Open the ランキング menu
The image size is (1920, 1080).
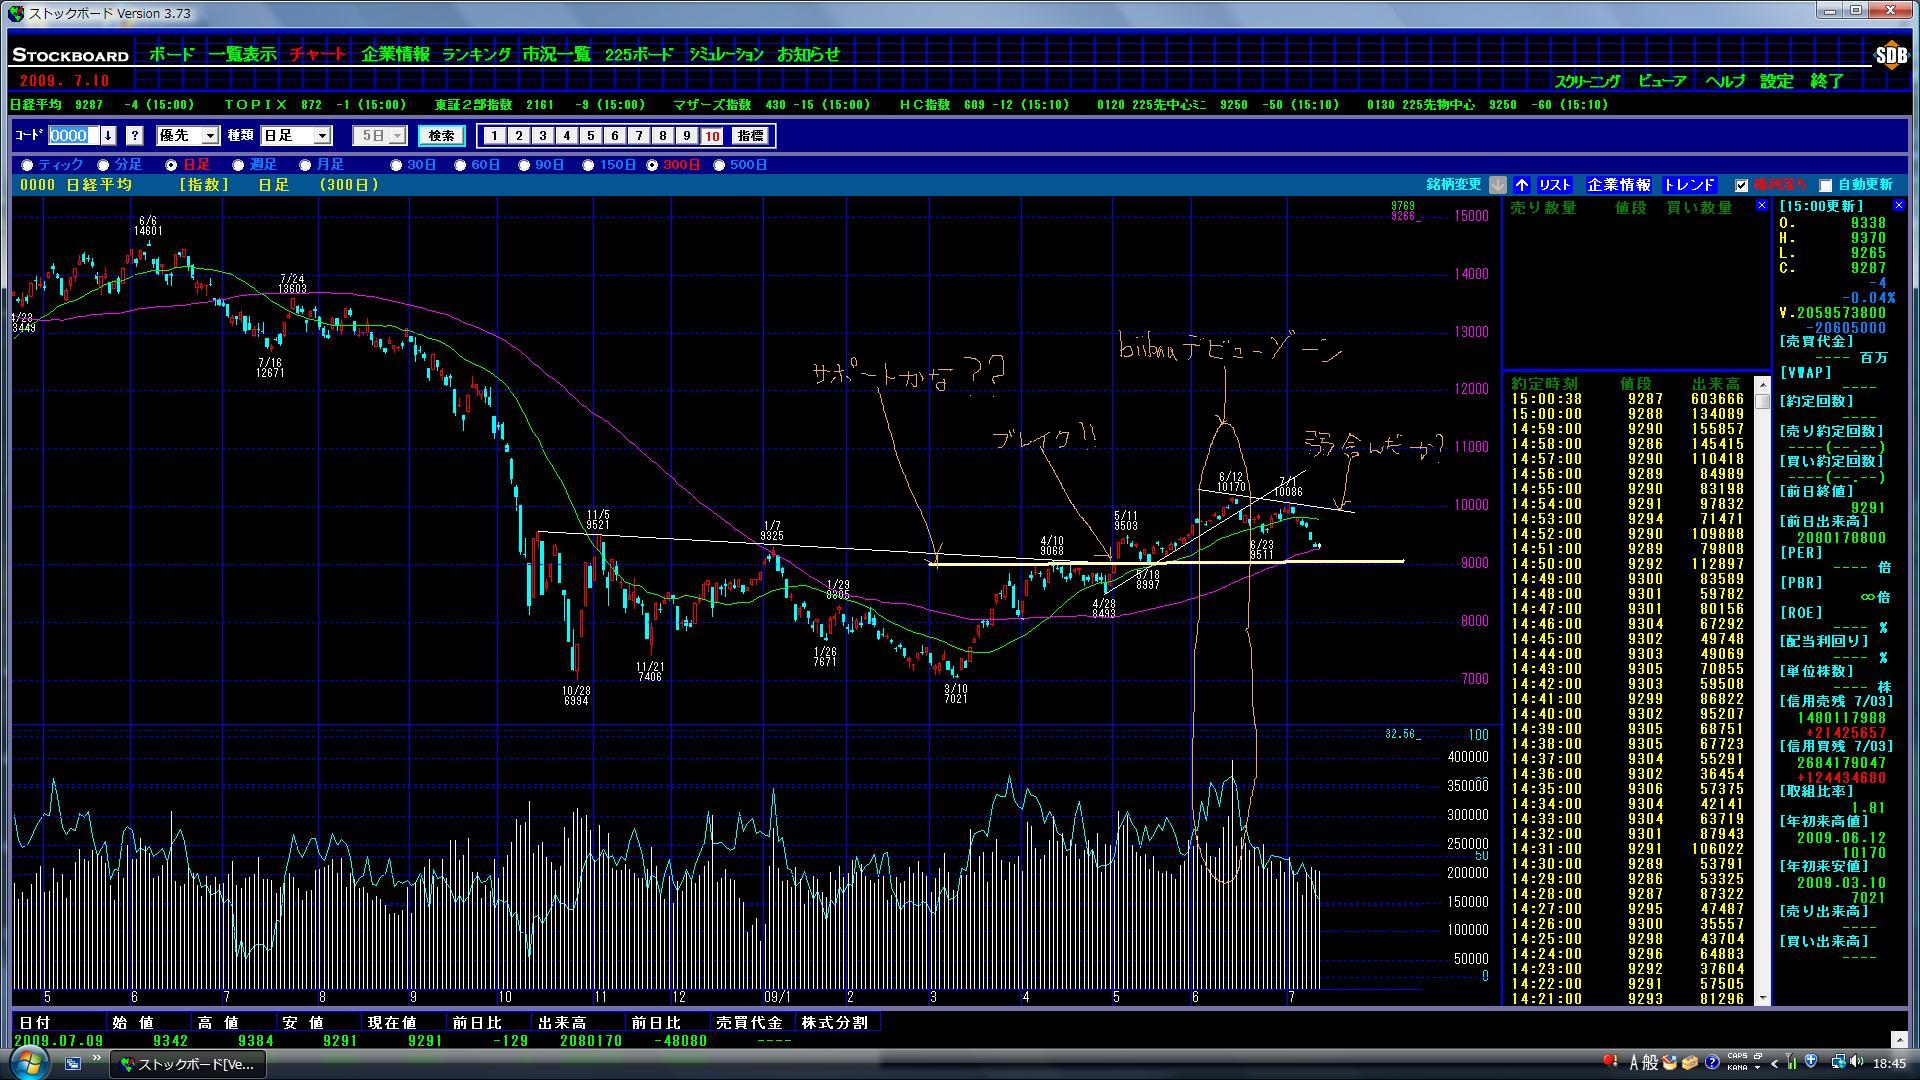(476, 55)
